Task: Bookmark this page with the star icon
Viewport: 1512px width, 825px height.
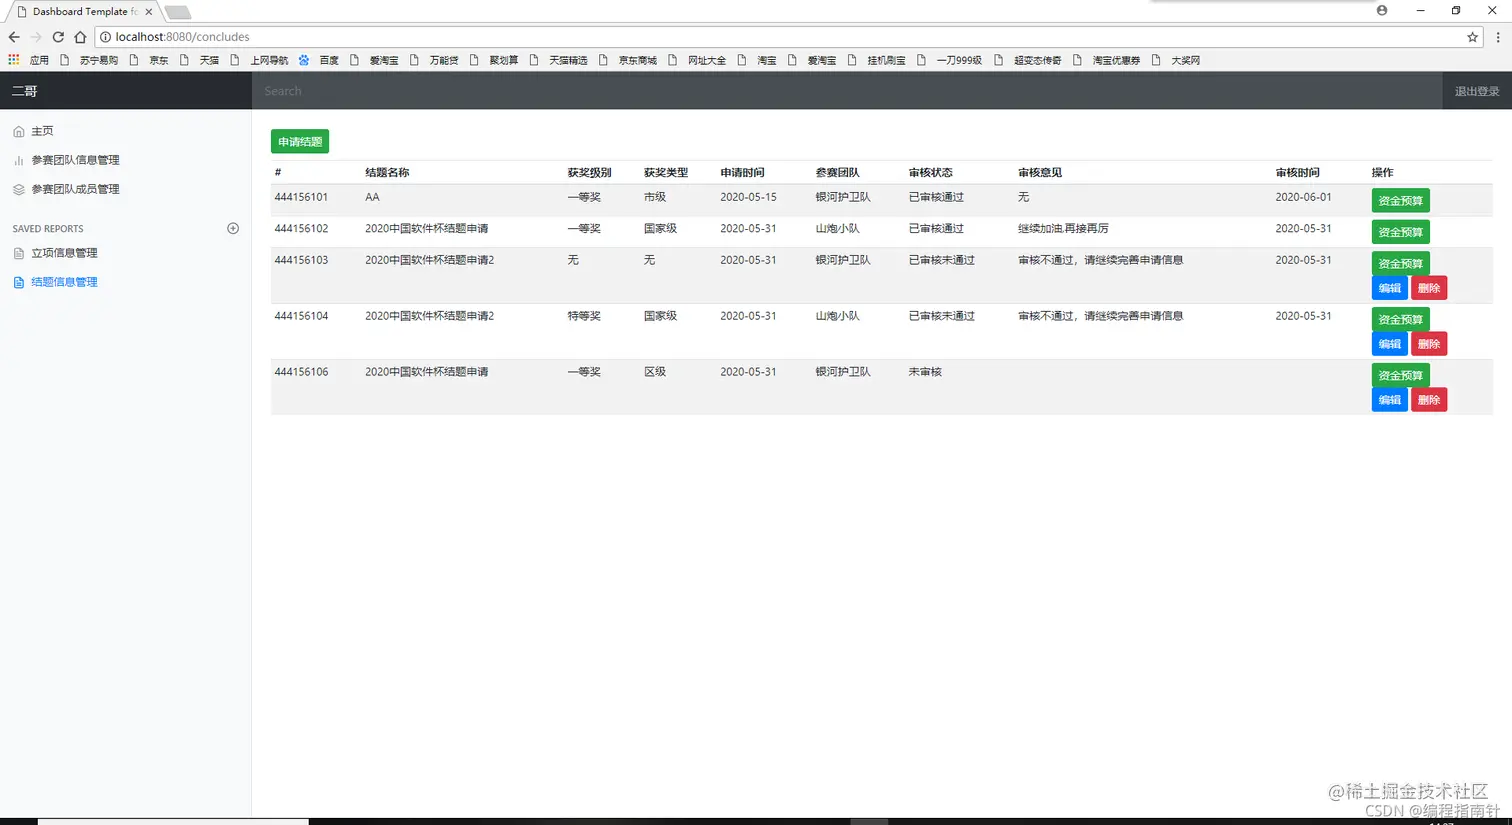Action: pos(1472,37)
